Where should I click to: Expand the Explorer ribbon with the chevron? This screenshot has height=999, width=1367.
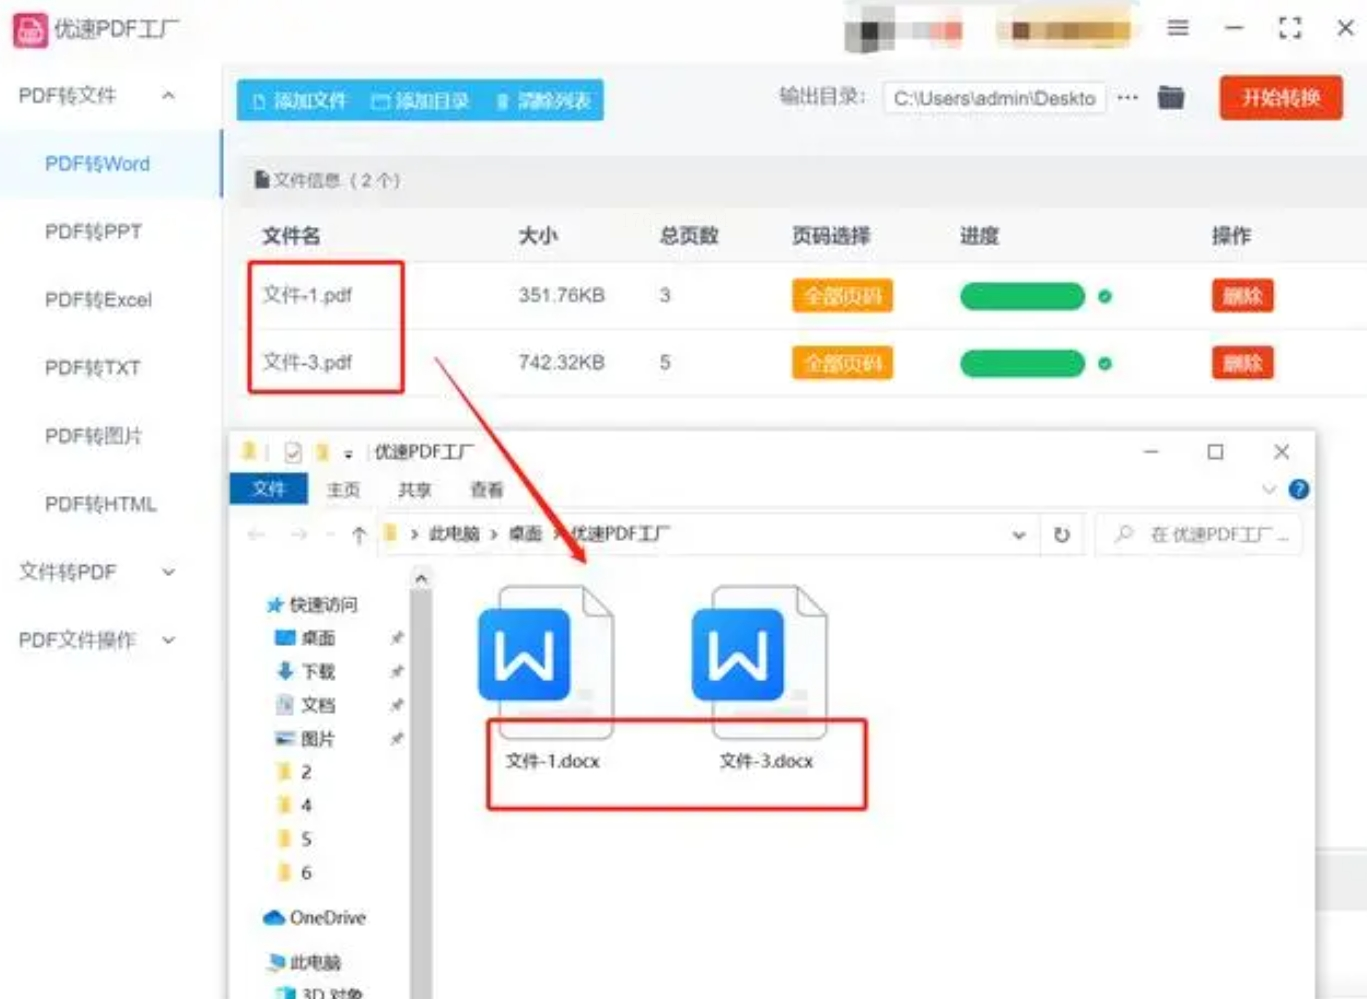[x=1269, y=489]
